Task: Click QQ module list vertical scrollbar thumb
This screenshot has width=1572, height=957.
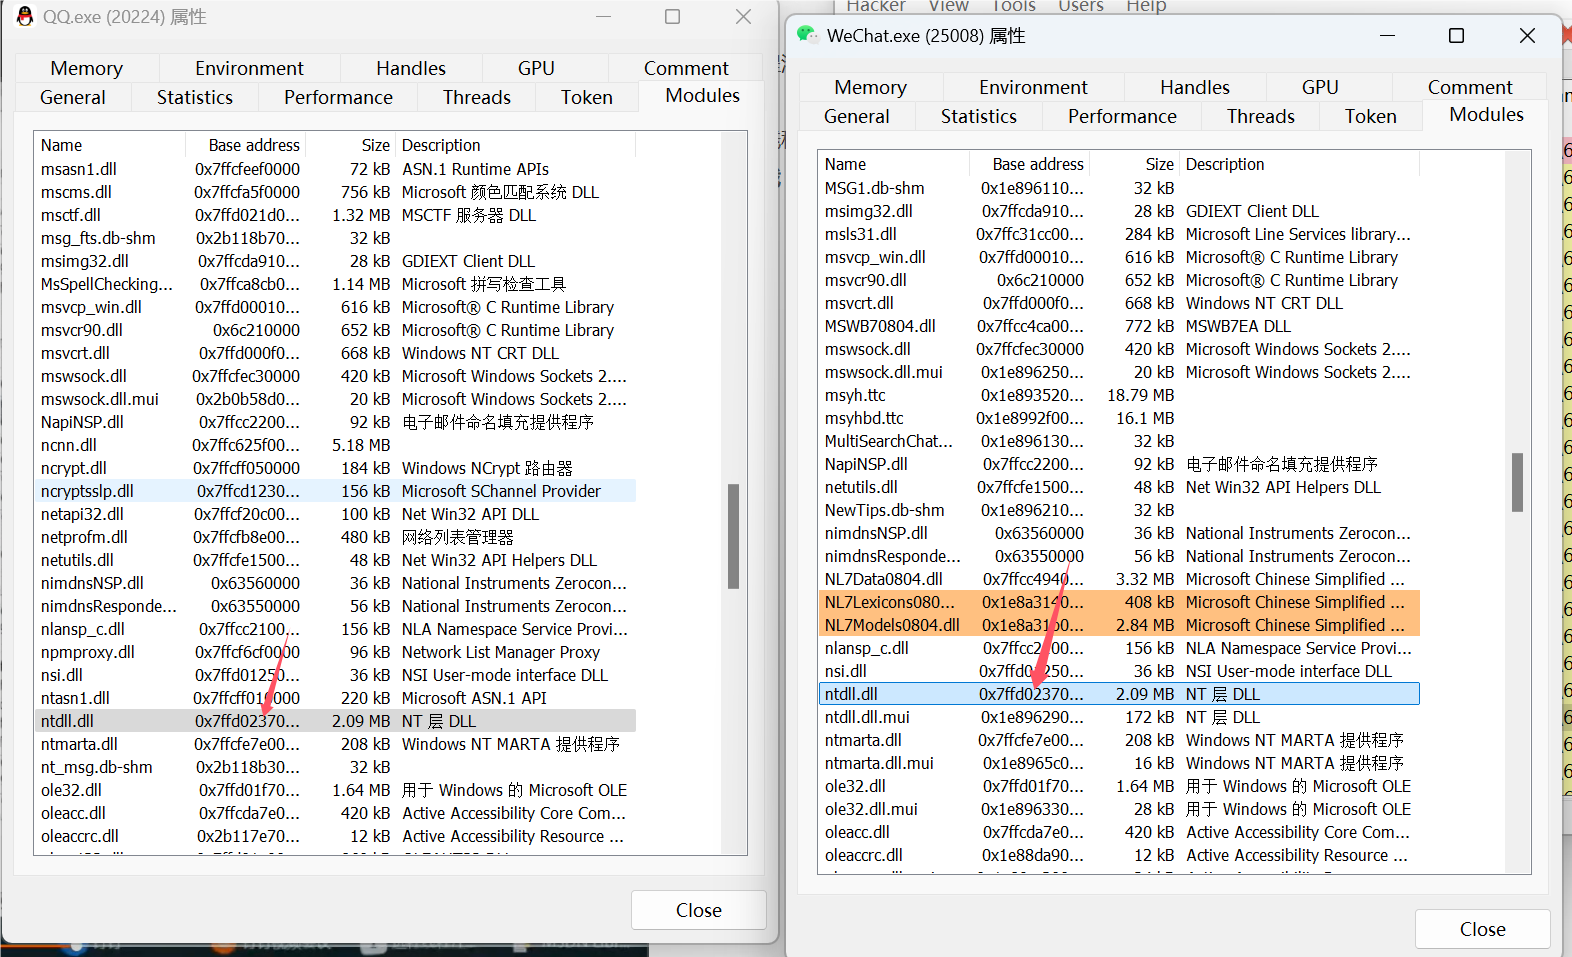Action: coord(733,536)
